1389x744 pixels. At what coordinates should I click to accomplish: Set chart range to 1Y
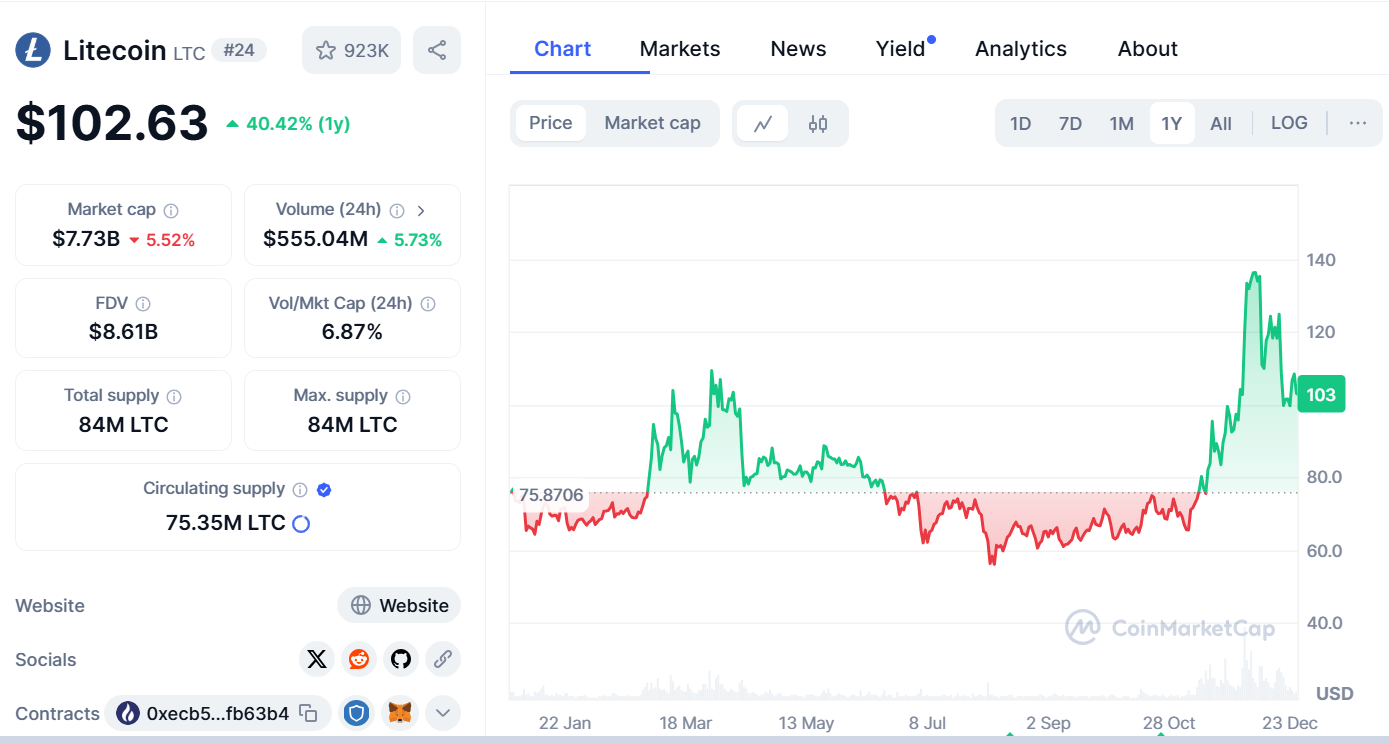point(1172,124)
